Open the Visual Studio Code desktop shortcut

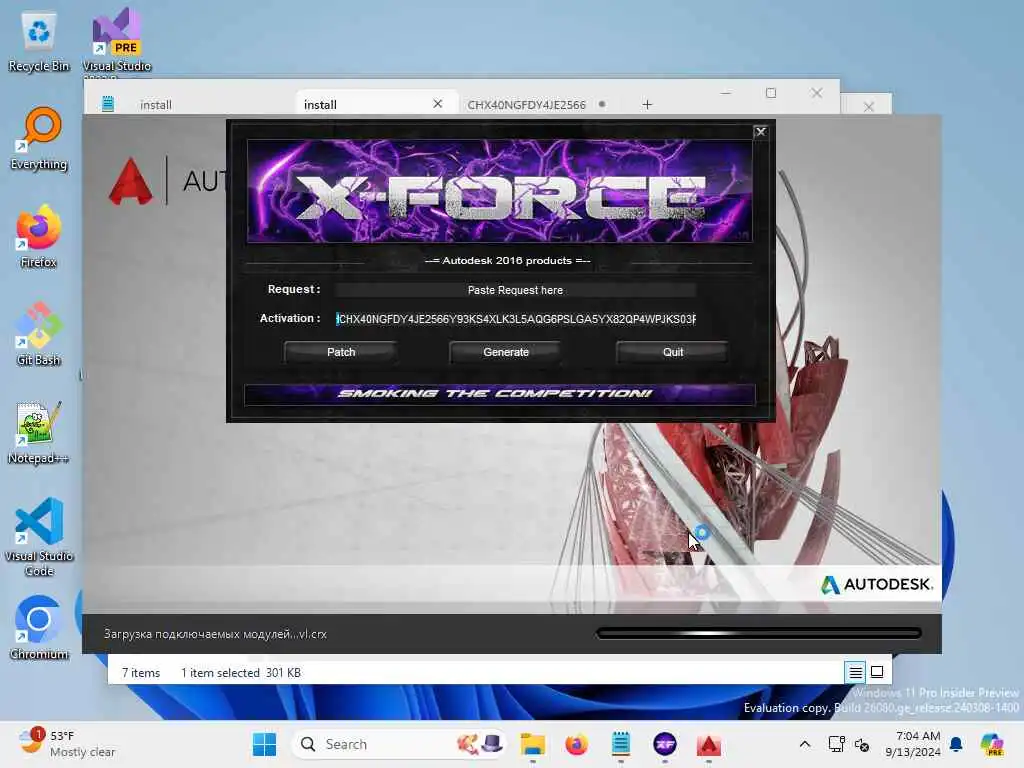39,537
